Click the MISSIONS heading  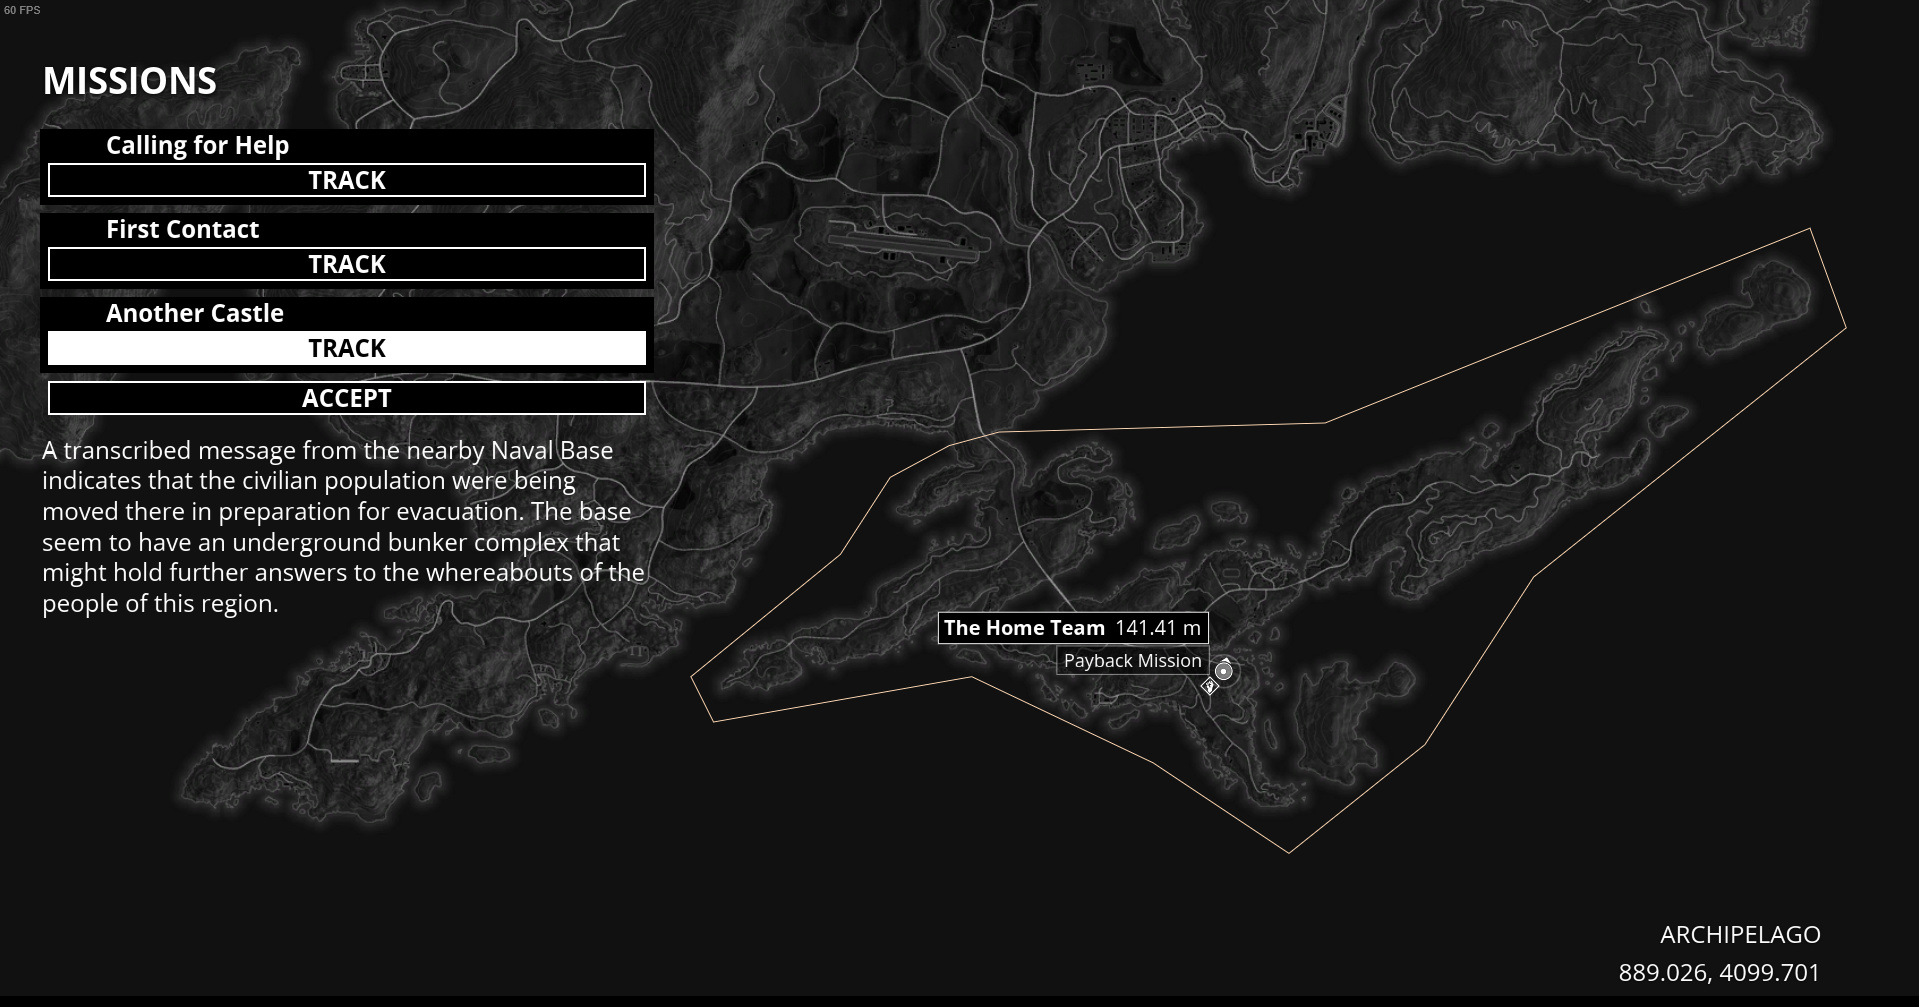tap(130, 81)
